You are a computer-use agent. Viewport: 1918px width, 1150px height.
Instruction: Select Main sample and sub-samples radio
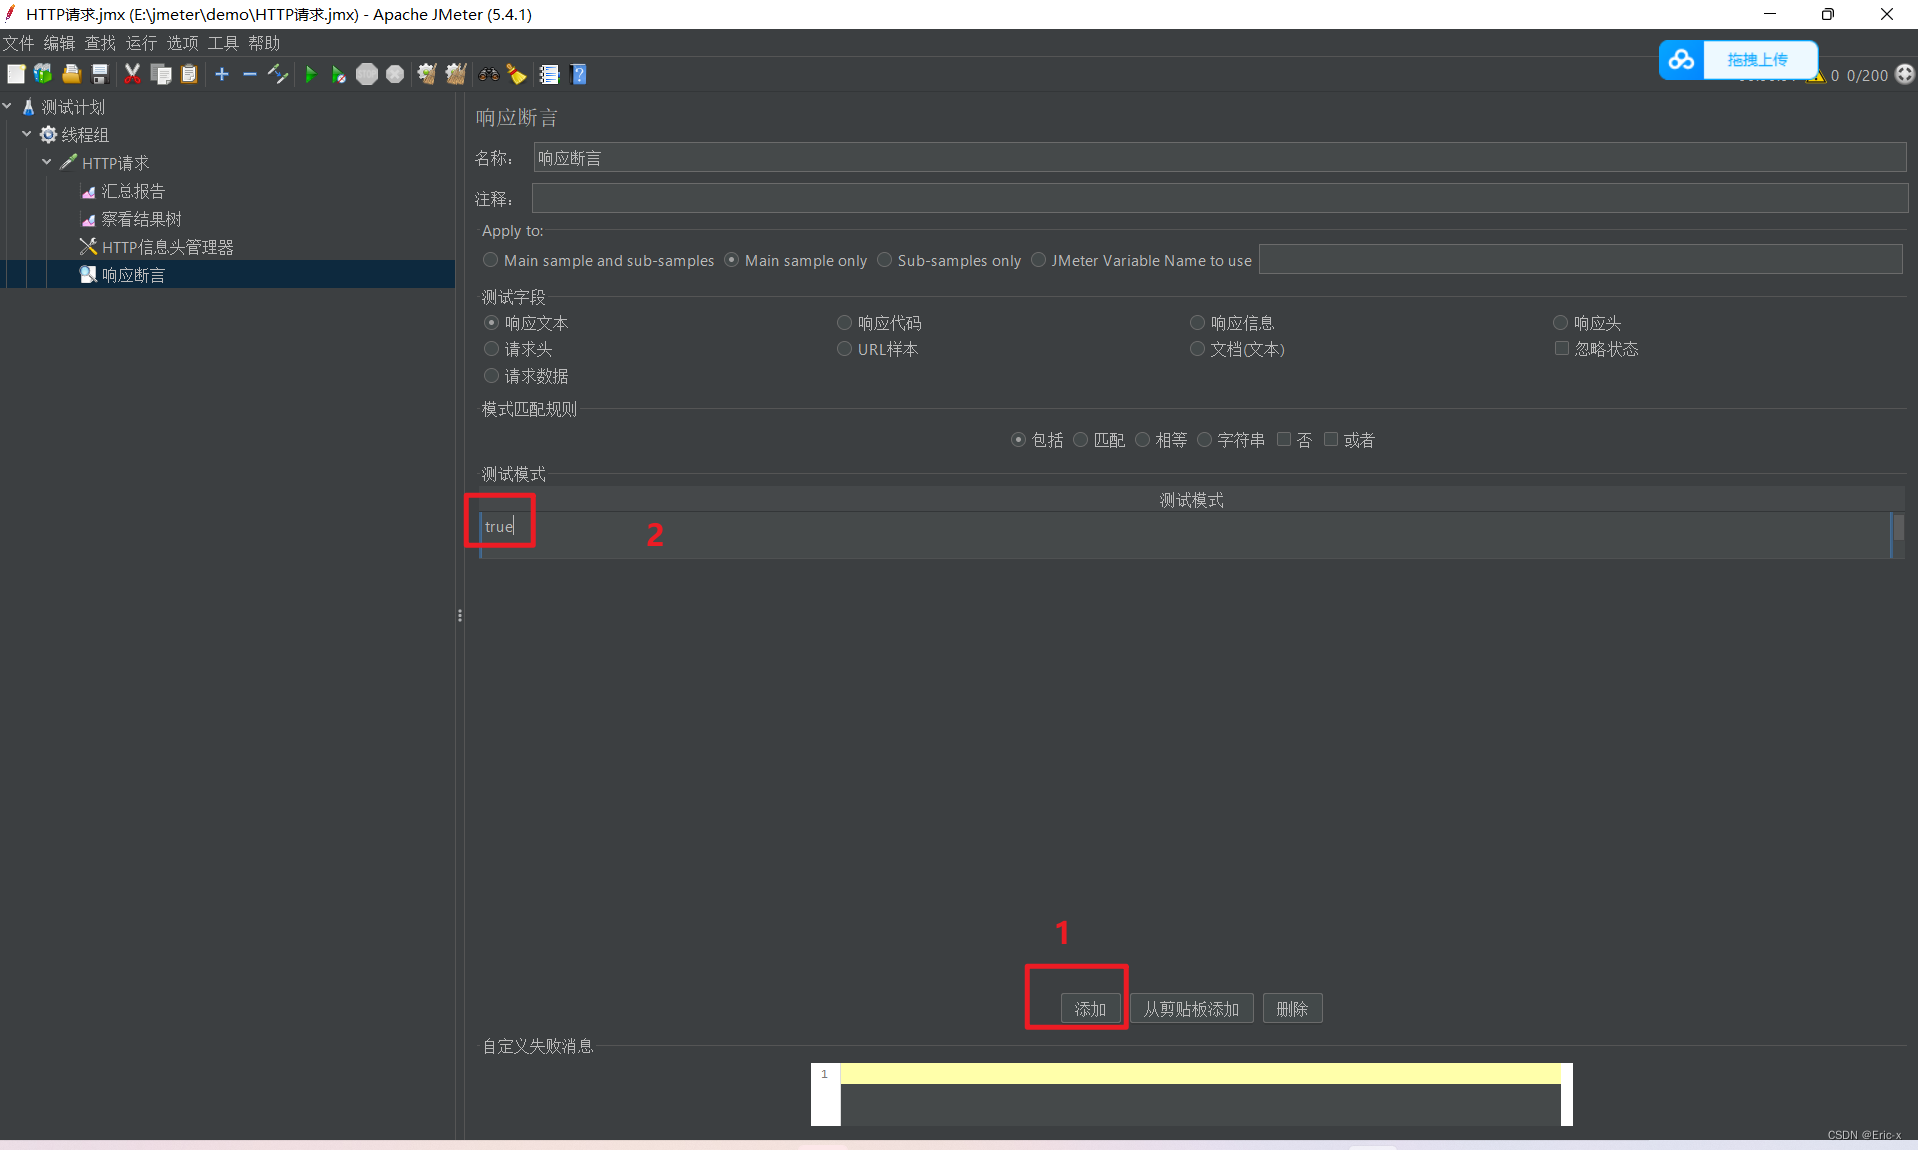(x=490, y=260)
